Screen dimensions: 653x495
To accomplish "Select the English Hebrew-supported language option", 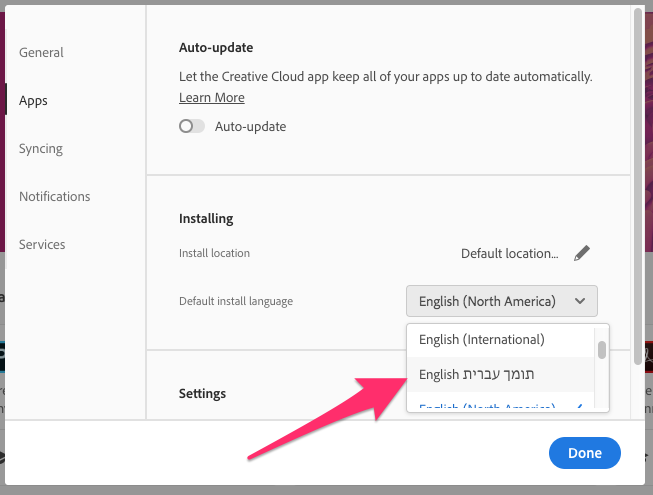I will 476,375.
